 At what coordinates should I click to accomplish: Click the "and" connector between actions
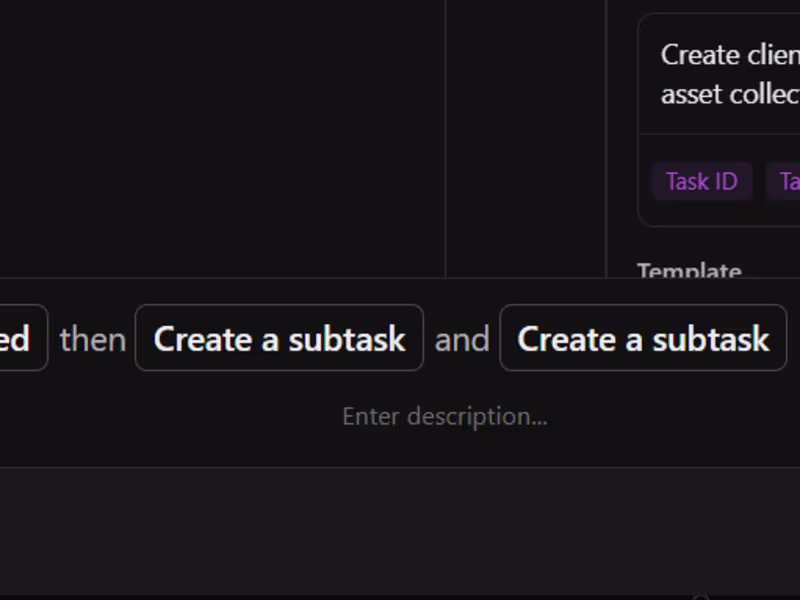tap(462, 339)
